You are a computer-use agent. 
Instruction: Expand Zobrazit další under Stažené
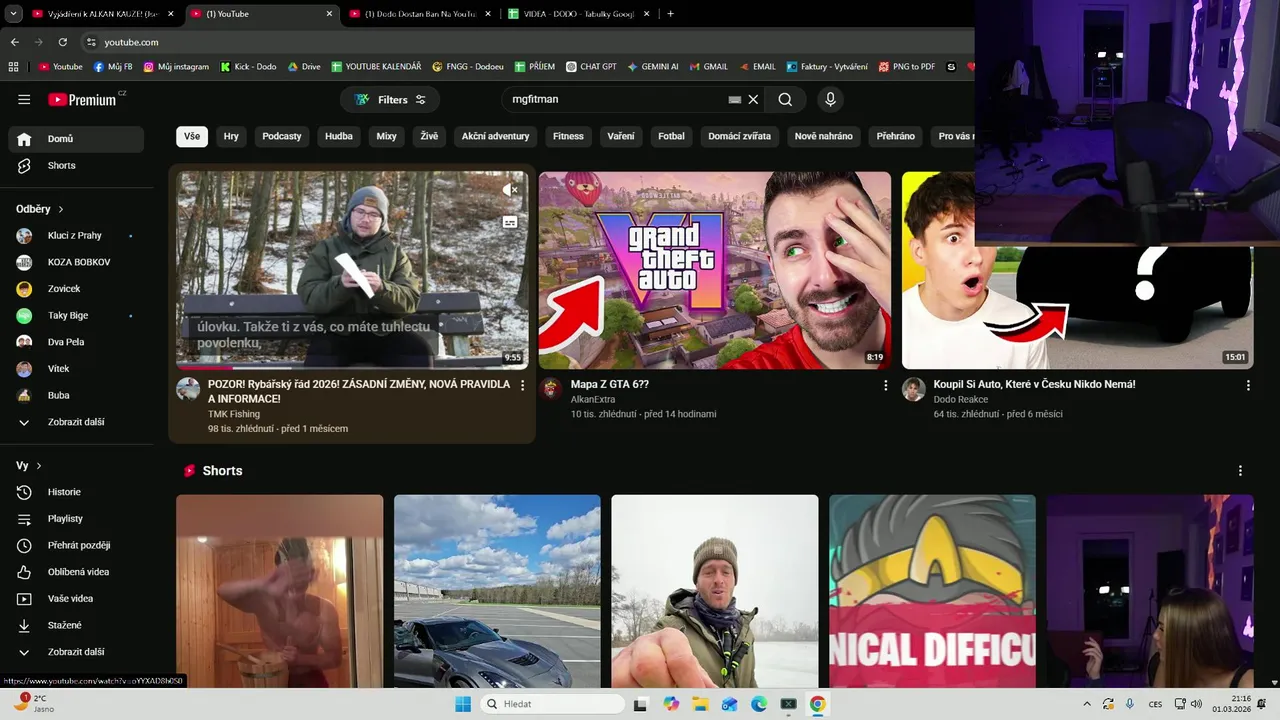(76, 652)
